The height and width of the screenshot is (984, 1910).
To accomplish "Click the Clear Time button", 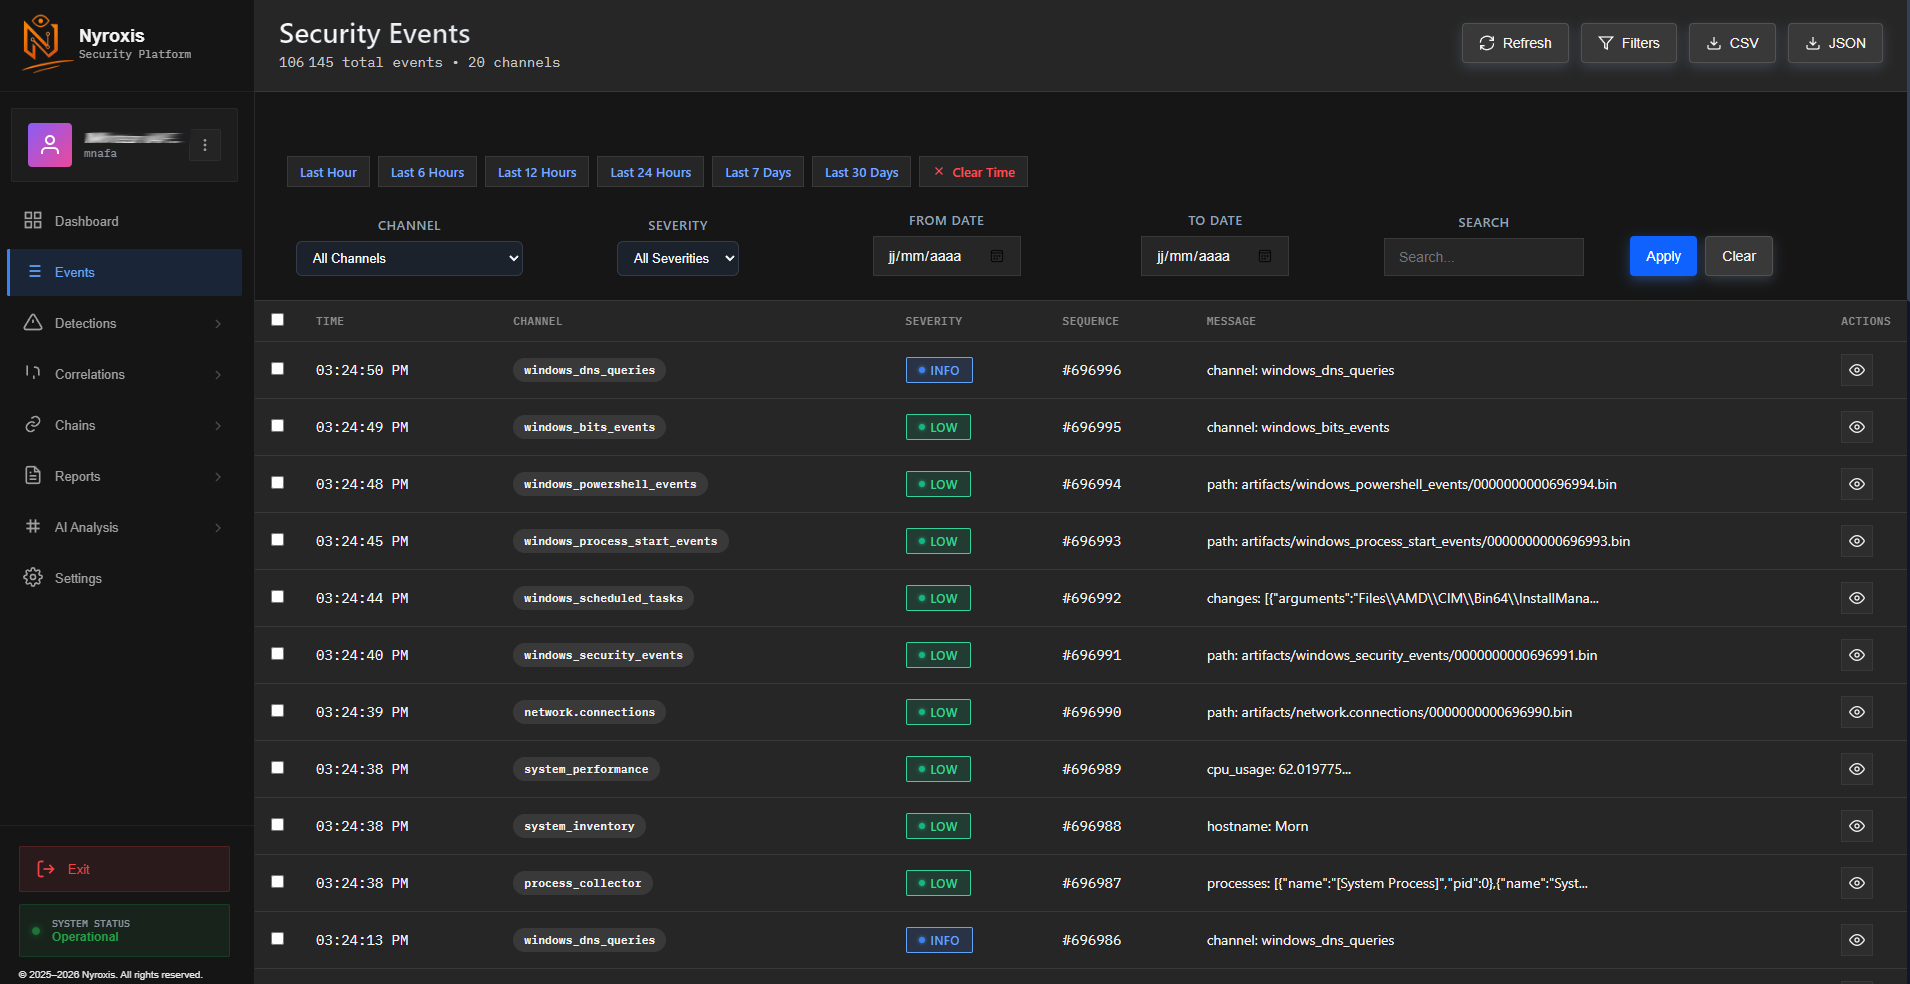I will 973,172.
